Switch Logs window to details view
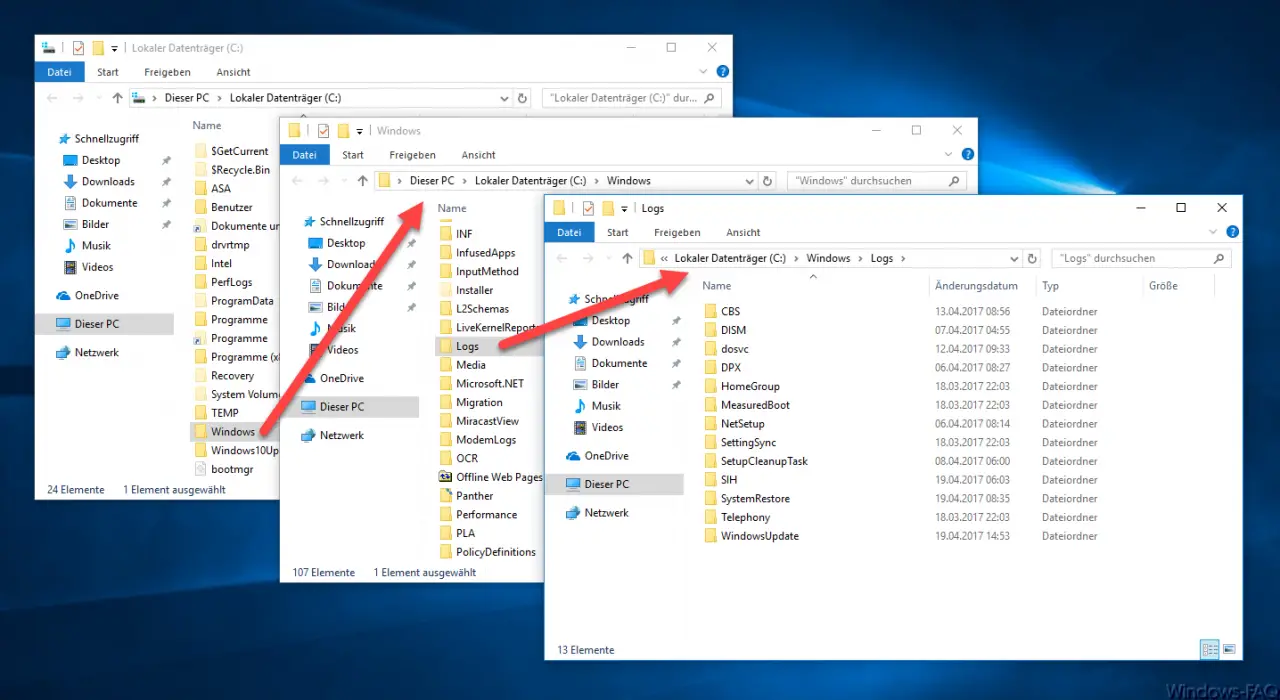The image size is (1280, 700). click(1210, 649)
